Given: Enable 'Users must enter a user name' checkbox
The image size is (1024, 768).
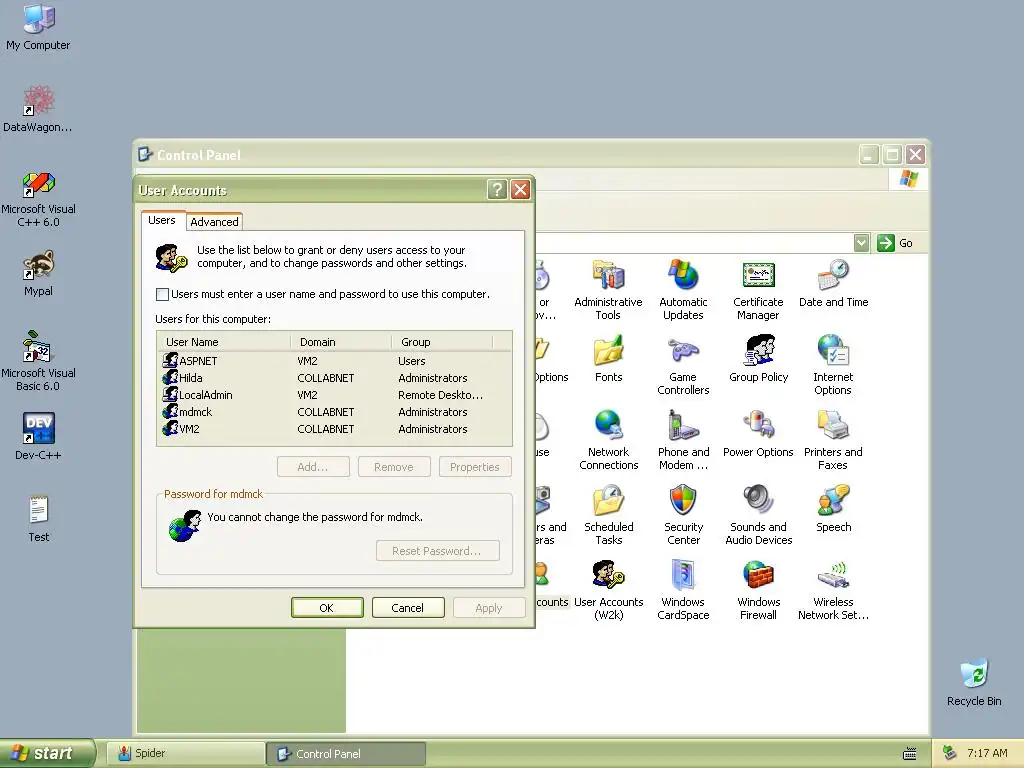Looking at the screenshot, I should click(x=163, y=295).
